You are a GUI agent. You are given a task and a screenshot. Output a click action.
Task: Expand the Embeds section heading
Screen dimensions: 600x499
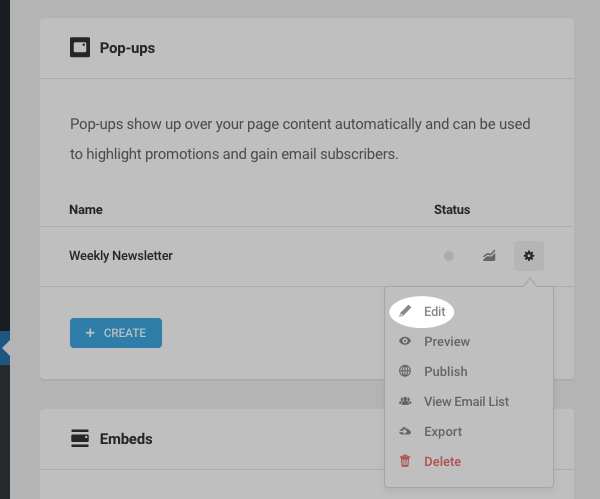coord(125,438)
